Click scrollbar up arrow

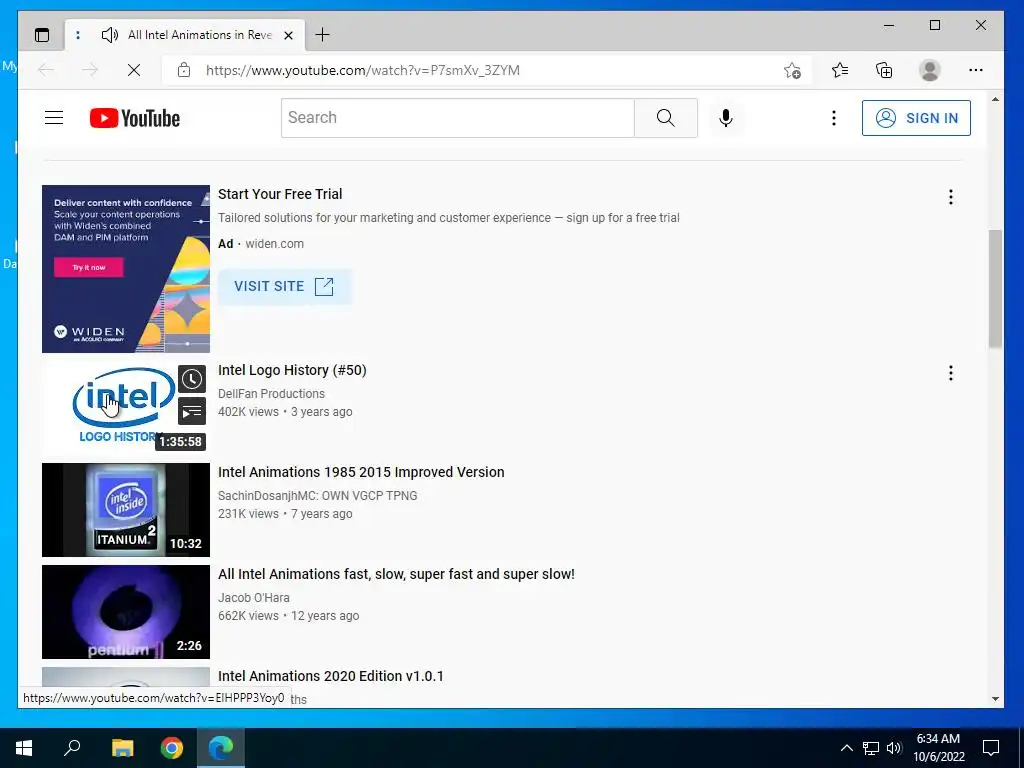995,99
